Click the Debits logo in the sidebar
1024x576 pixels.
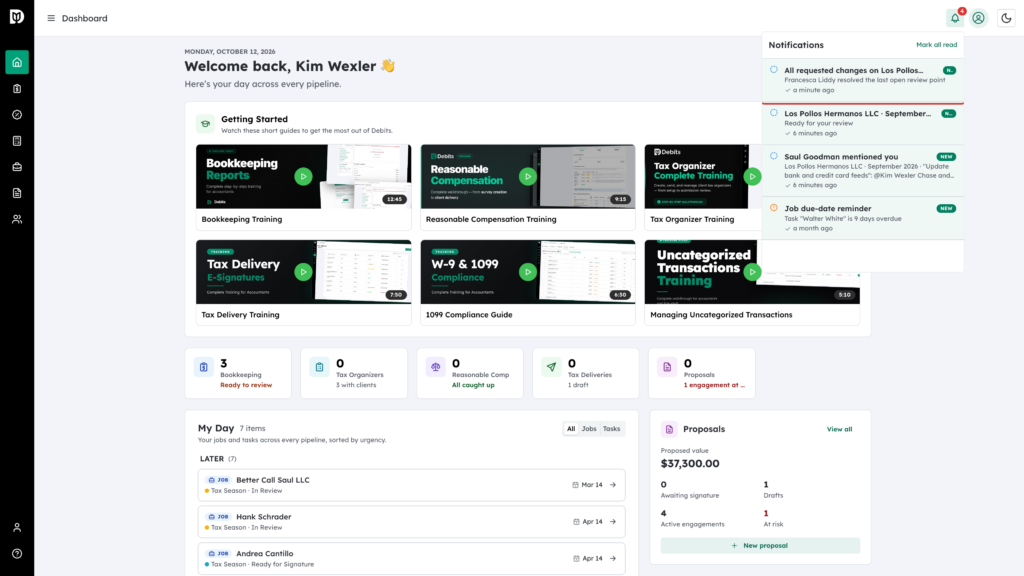coord(17,16)
